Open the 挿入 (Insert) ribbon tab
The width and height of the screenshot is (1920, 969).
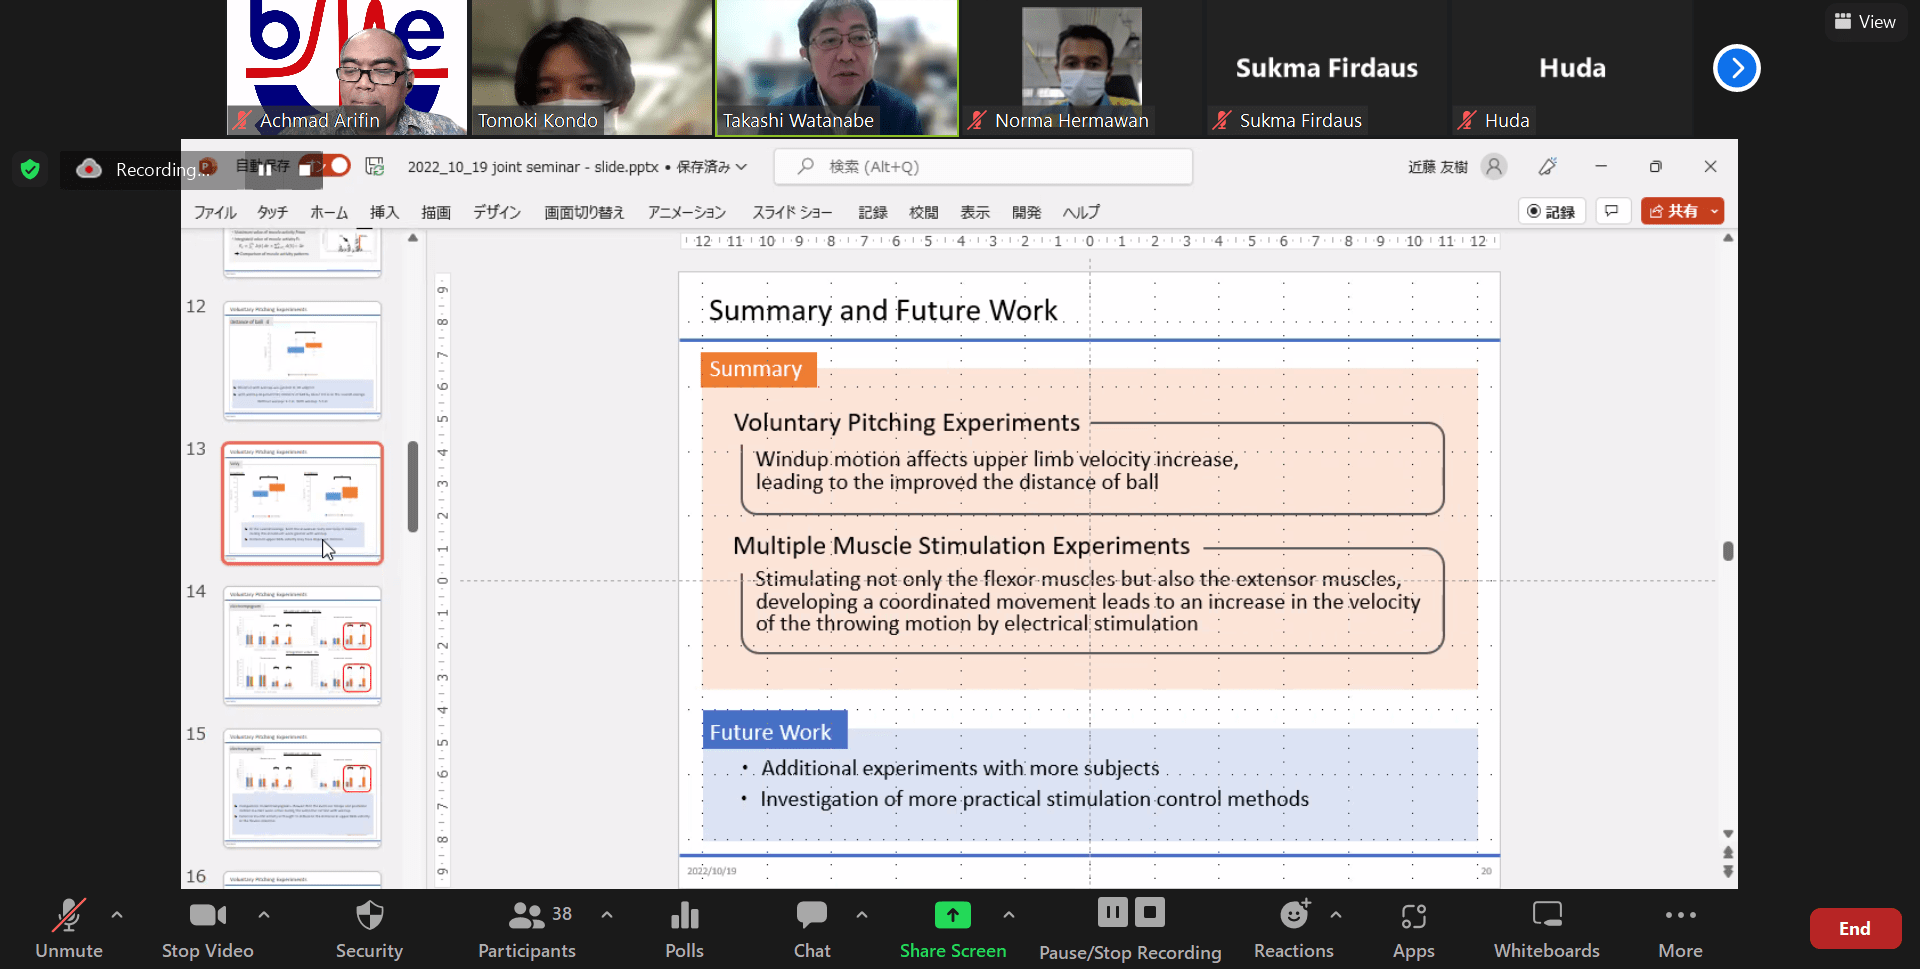(384, 212)
